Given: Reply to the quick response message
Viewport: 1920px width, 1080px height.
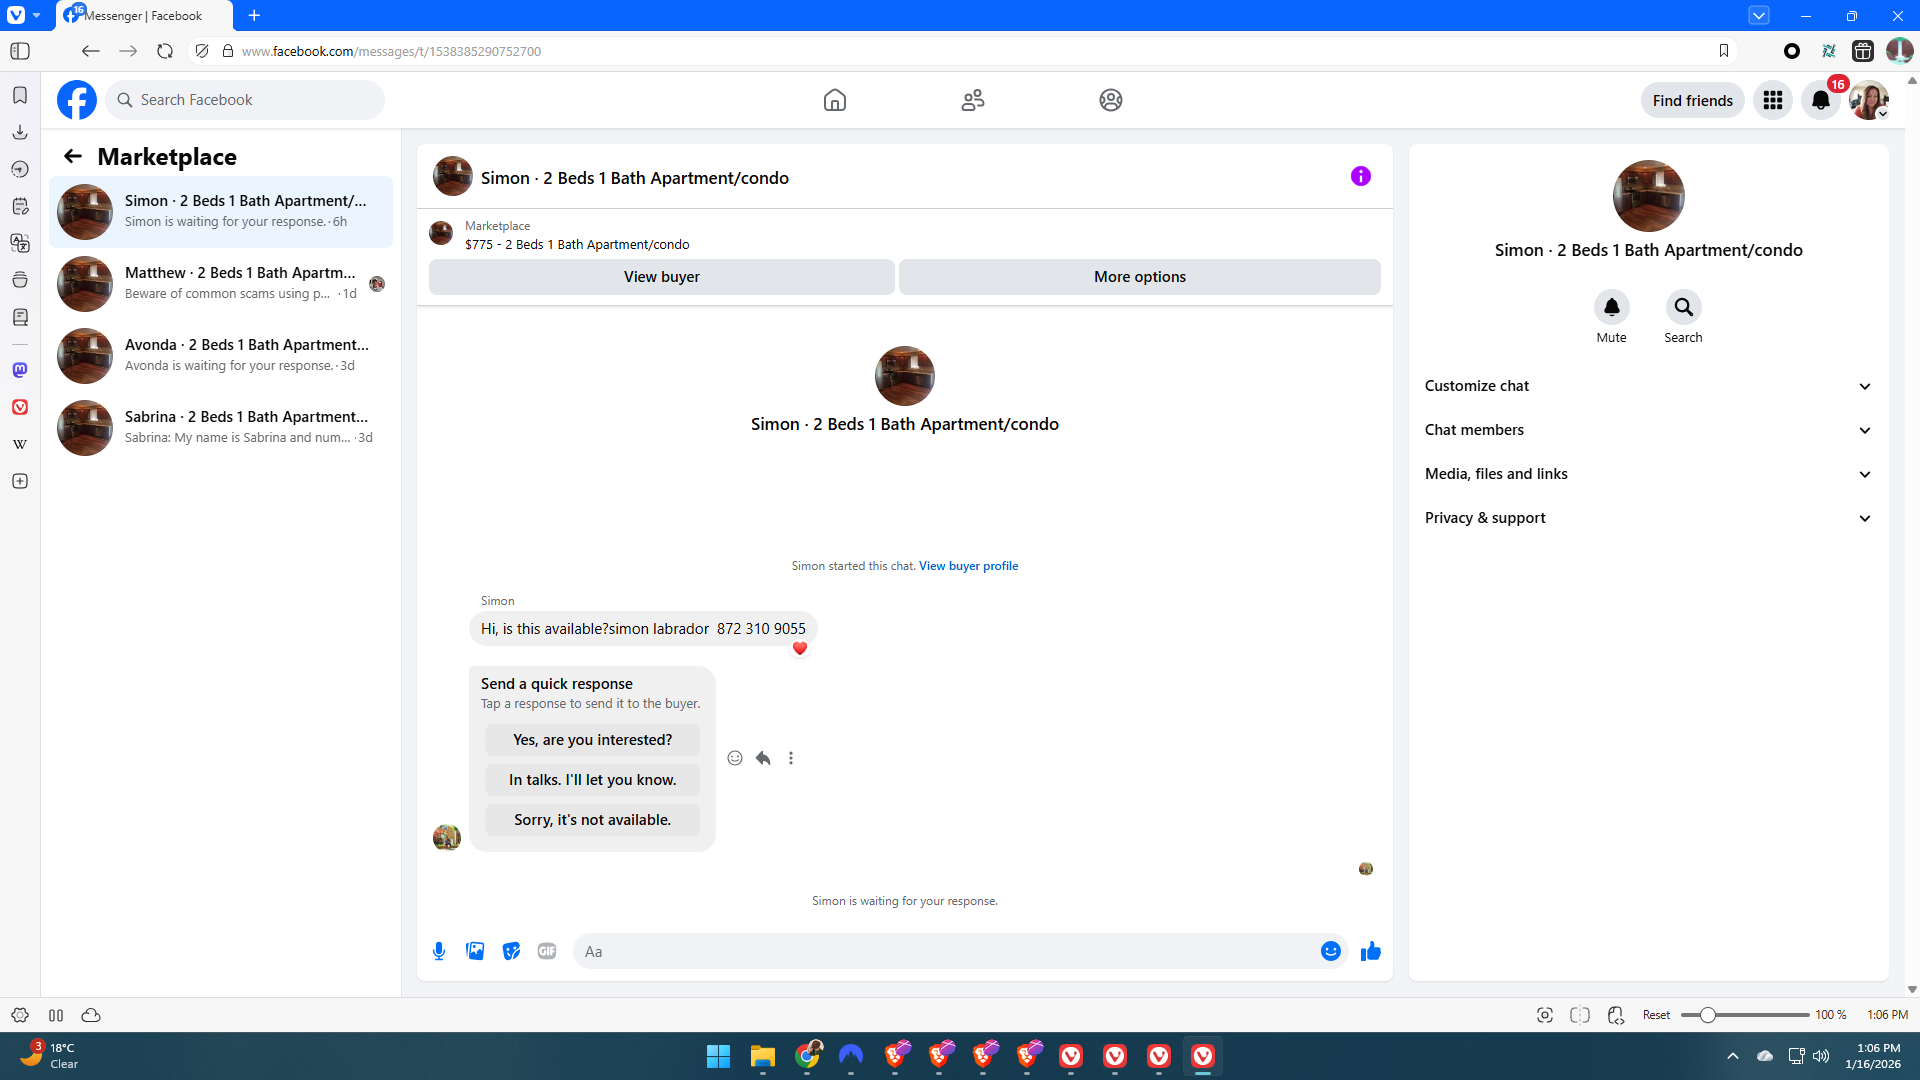Looking at the screenshot, I should pos(763,758).
